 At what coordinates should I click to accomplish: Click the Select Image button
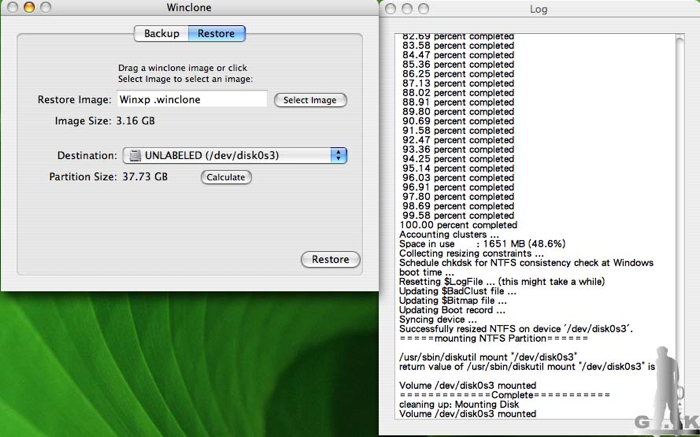tap(310, 100)
